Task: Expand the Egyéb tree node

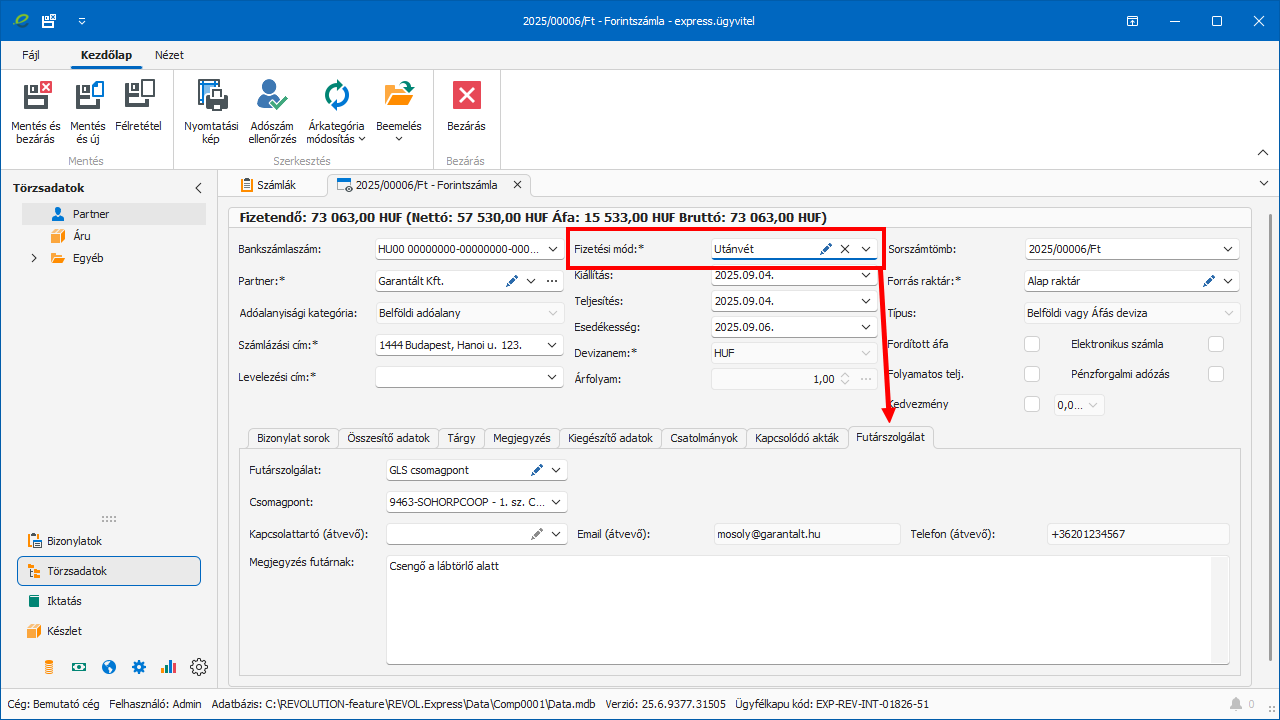Action: [34, 258]
